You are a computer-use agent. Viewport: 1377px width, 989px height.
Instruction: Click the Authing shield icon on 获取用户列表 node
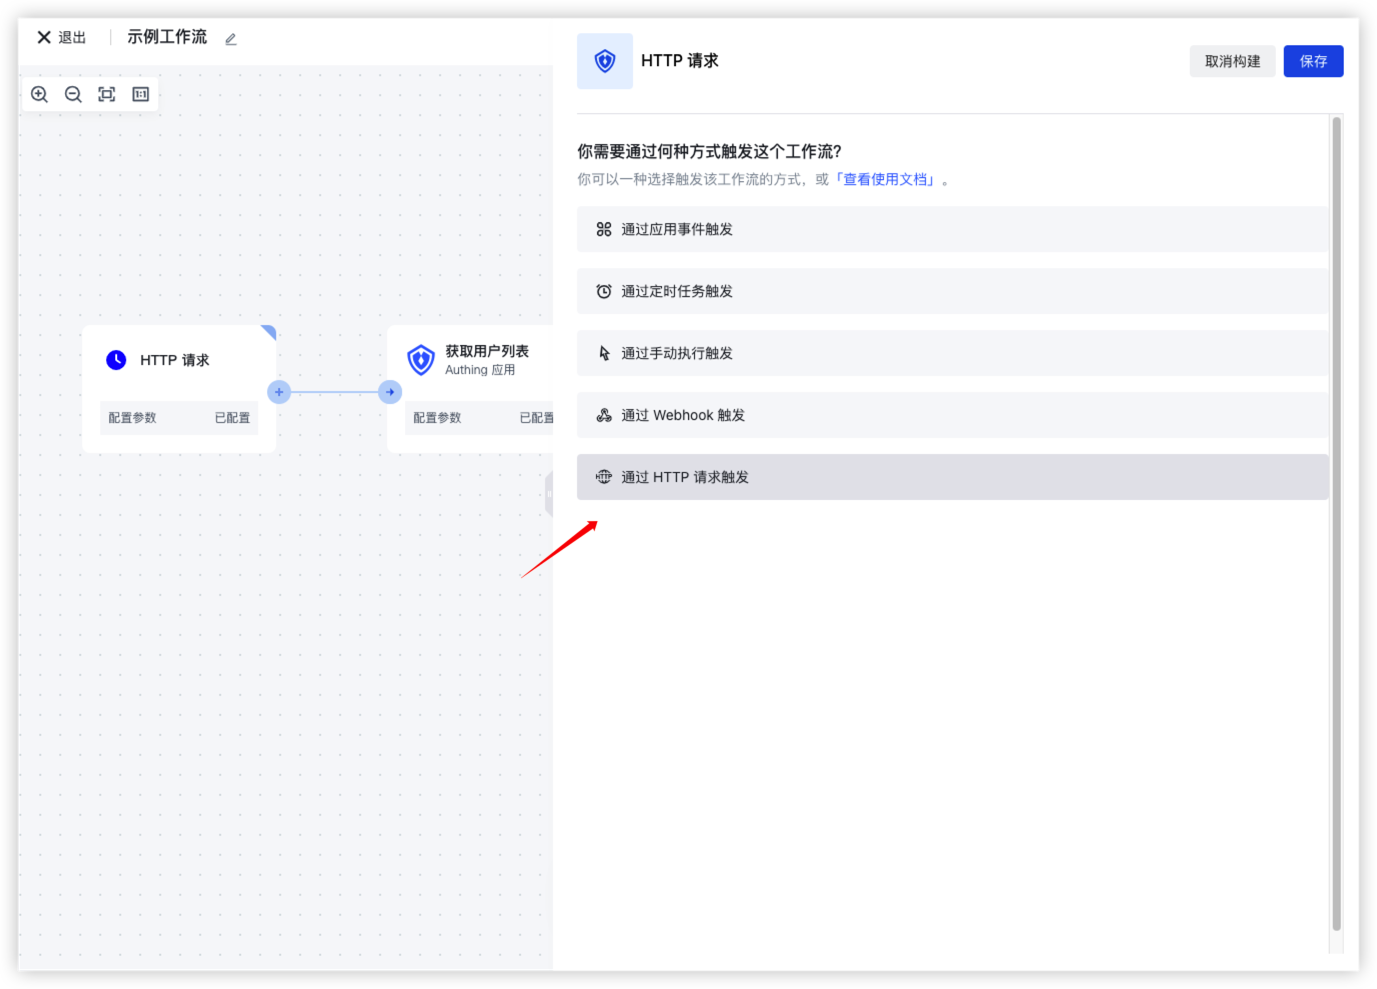(421, 359)
